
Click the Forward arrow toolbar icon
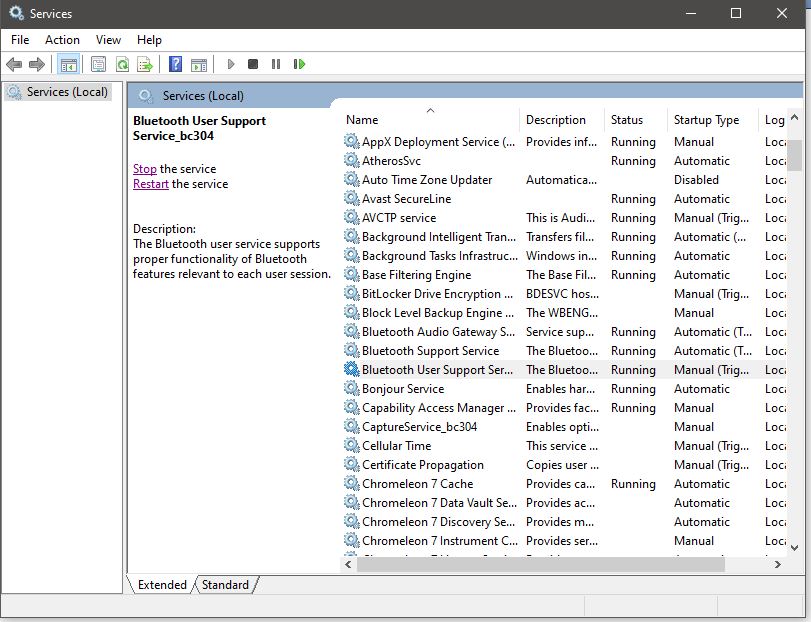point(37,64)
